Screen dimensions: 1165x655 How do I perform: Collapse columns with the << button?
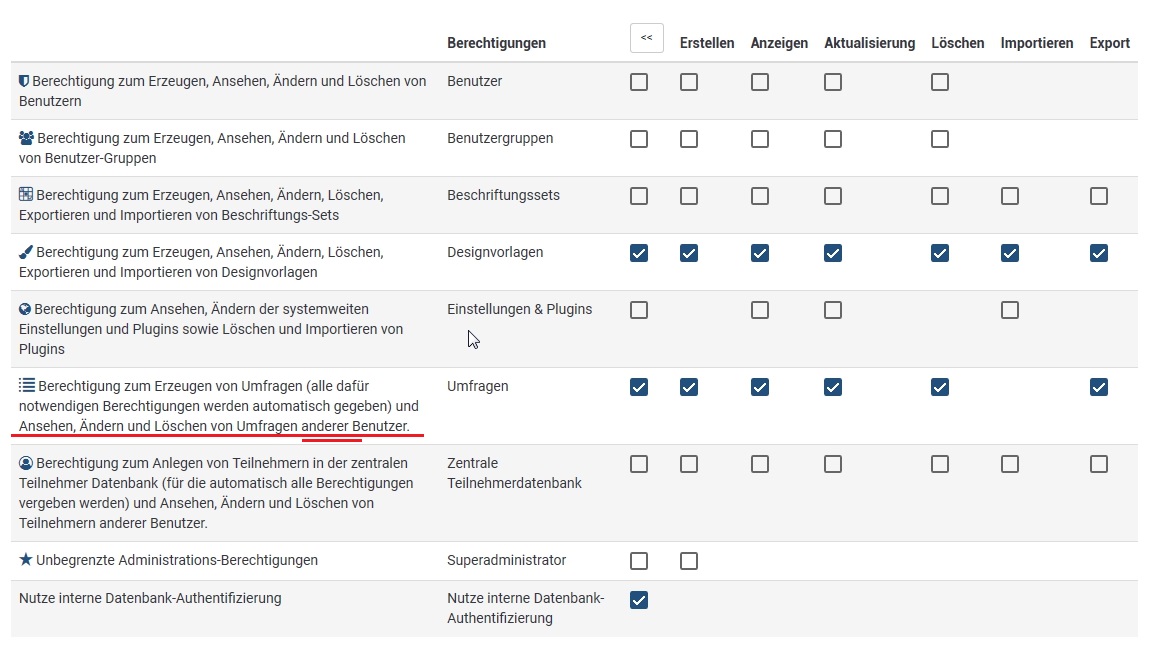647,38
